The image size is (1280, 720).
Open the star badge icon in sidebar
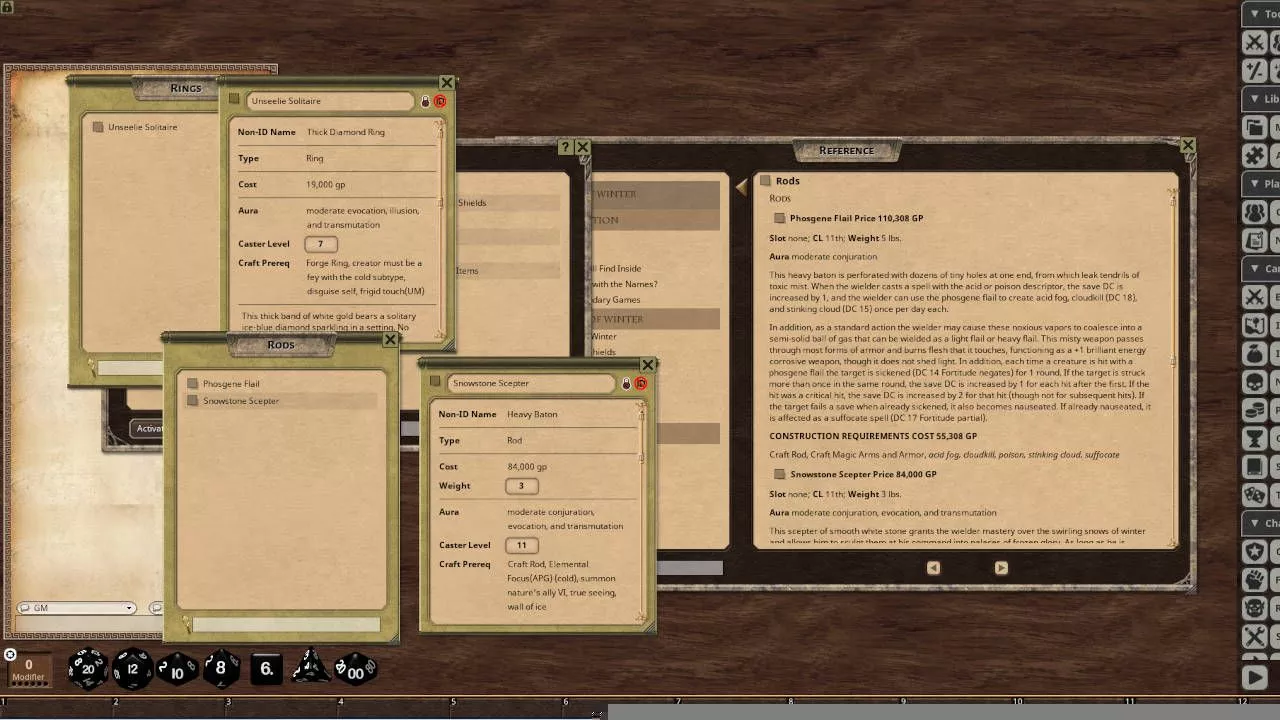point(1254,551)
